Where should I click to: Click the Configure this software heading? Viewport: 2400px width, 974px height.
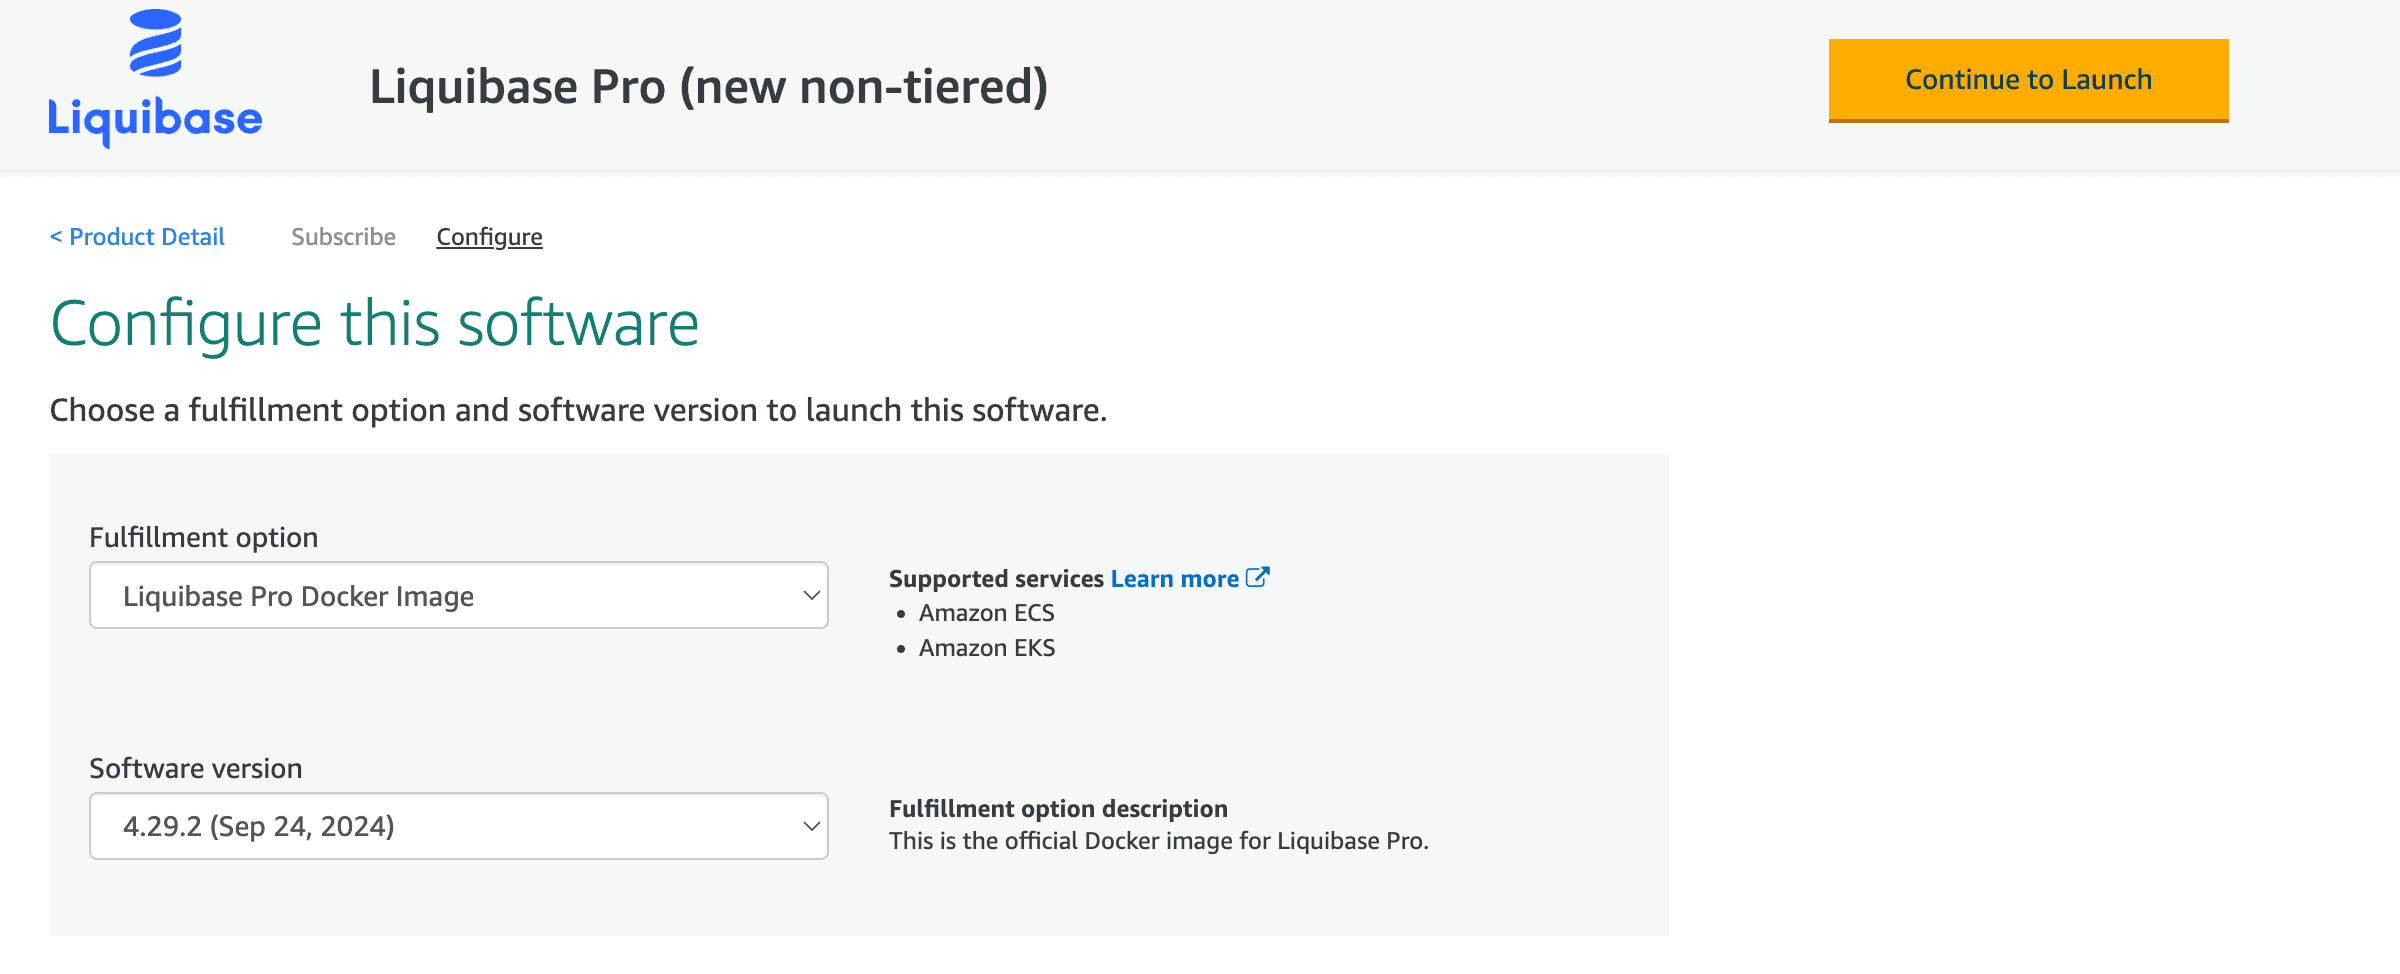375,322
